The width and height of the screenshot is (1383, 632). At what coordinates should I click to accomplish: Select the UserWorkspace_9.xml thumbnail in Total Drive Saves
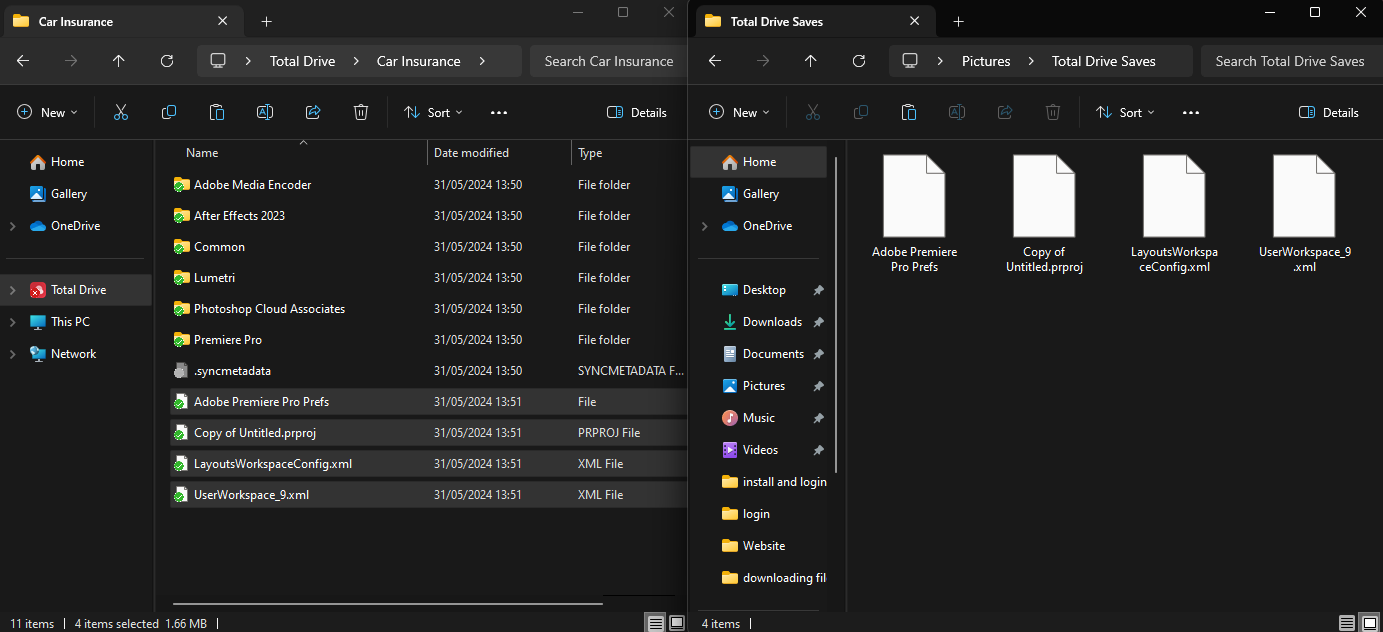click(x=1304, y=215)
